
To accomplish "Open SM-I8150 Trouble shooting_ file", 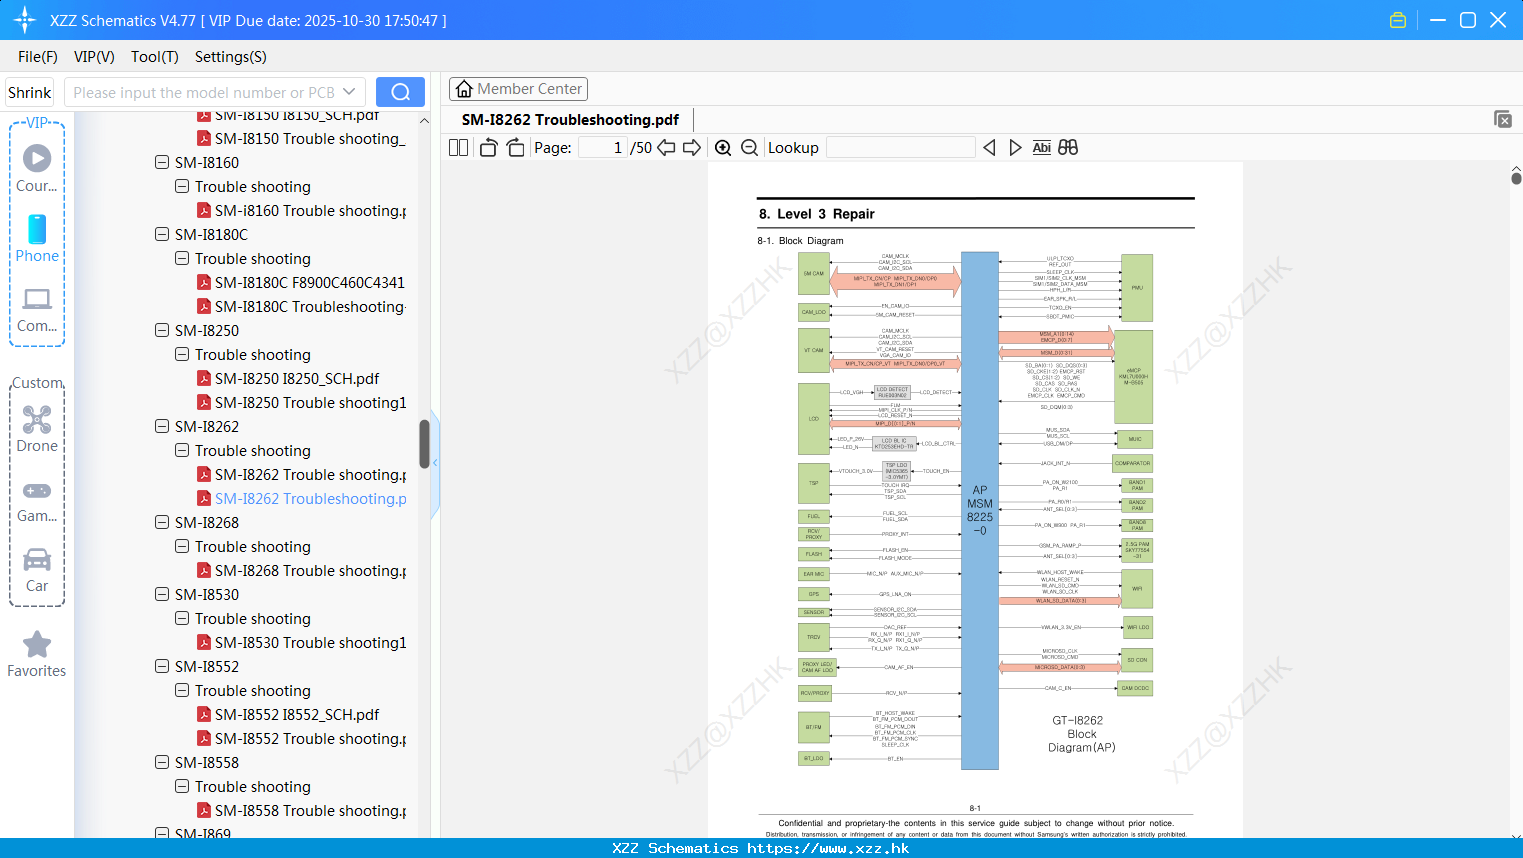I will click(301, 138).
